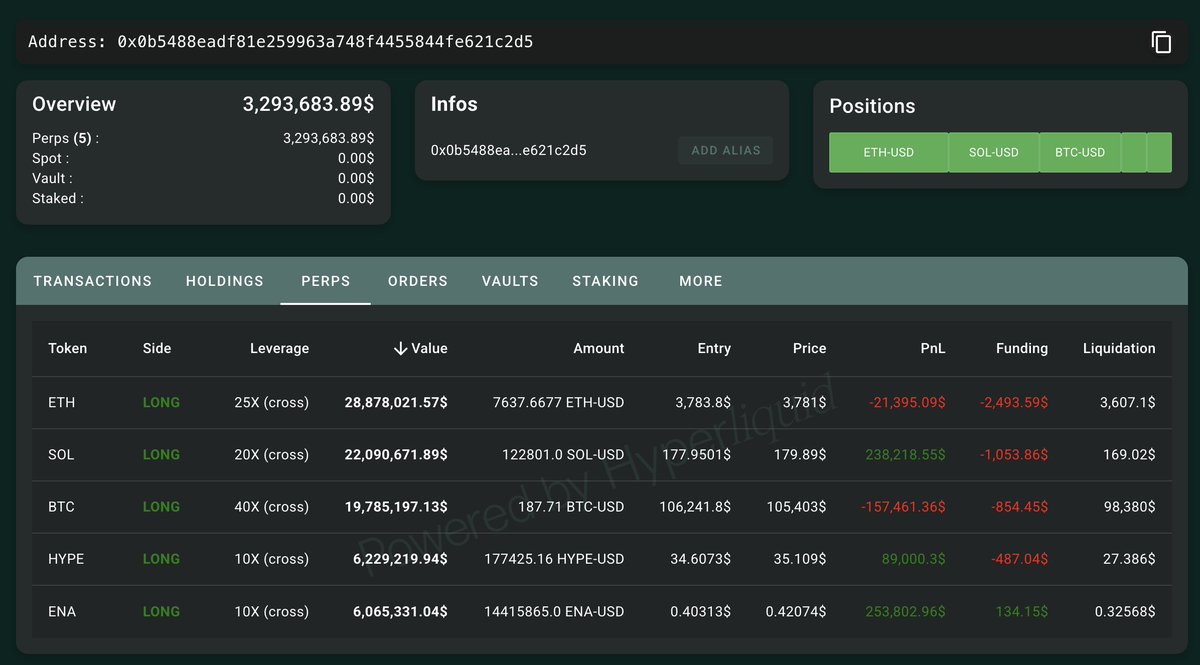Click the ENA PnL 253,802.96$

coord(905,610)
